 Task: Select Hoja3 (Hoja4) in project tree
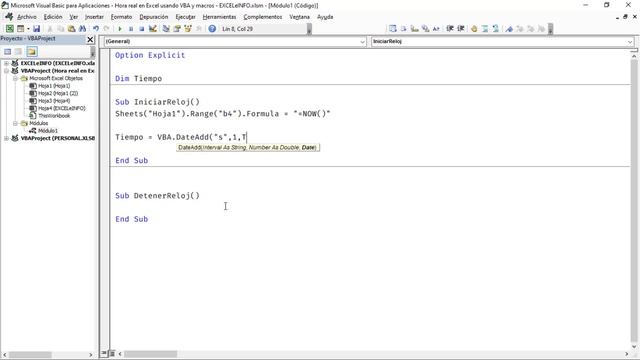54,100
